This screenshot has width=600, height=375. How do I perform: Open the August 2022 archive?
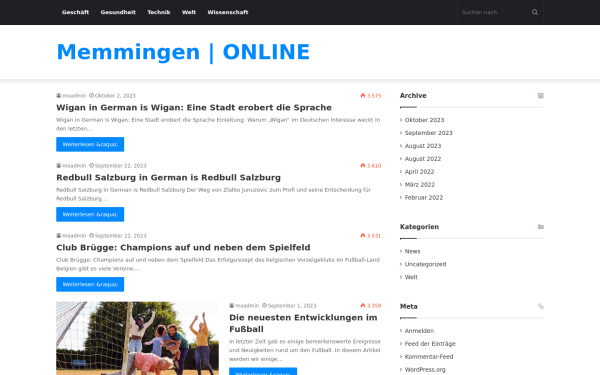tap(423, 159)
